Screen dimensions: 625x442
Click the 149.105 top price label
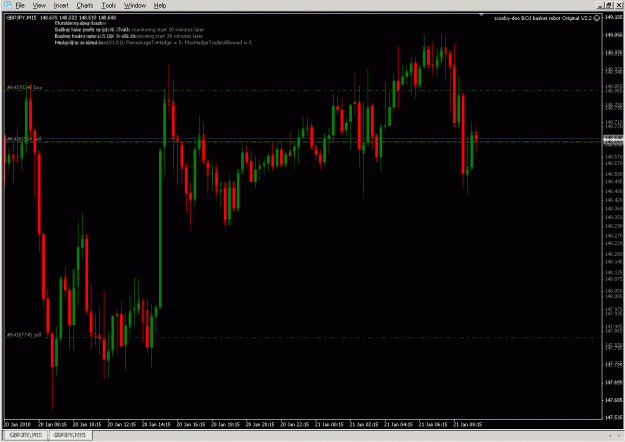[x=614, y=17]
